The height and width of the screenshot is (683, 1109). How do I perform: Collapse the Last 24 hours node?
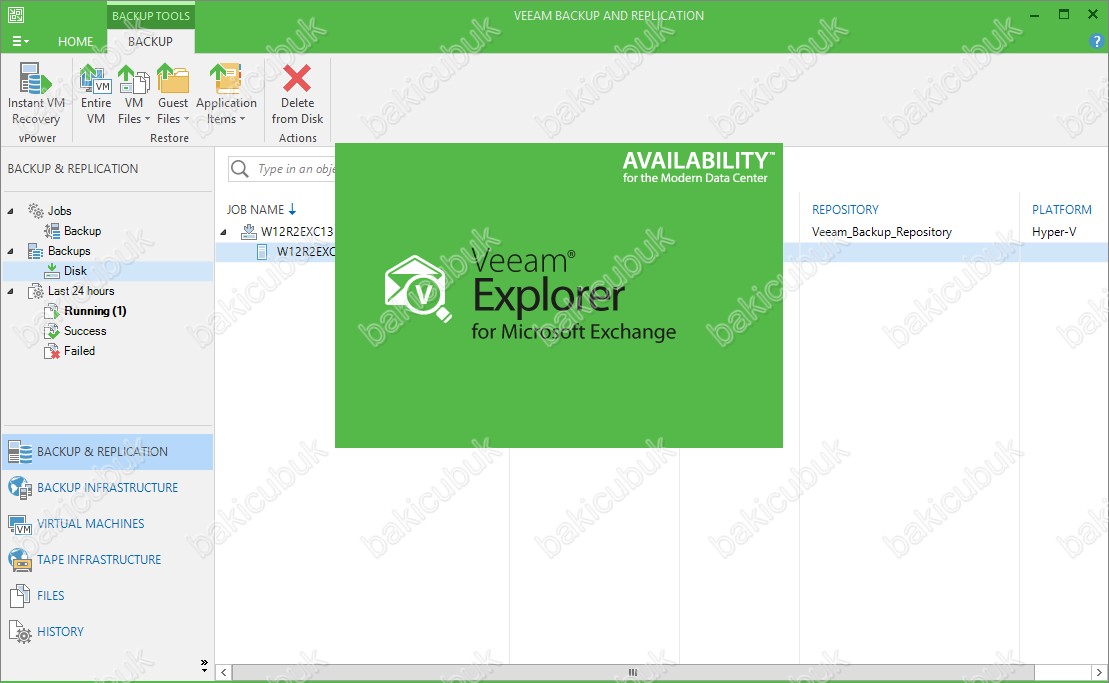(11, 291)
